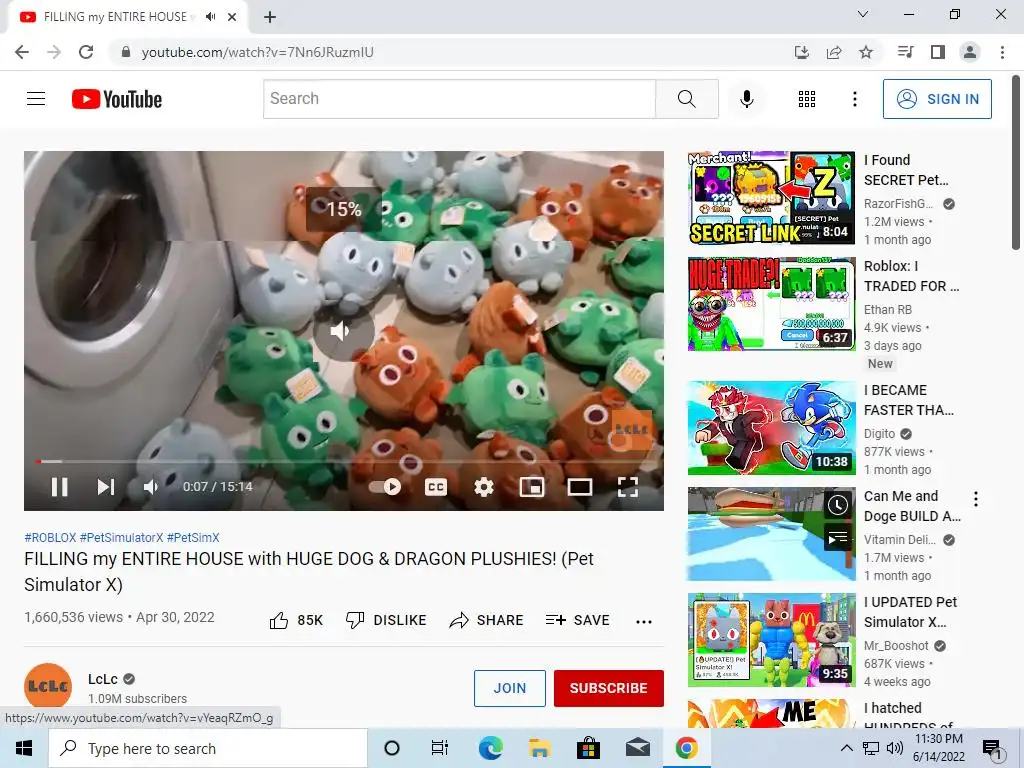
Task: Share the video
Action: (x=487, y=620)
